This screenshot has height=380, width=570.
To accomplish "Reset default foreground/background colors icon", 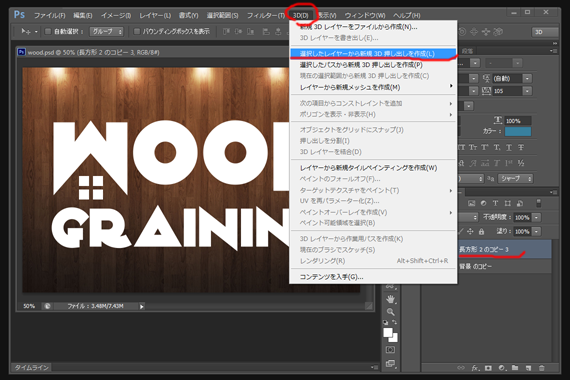I will point(386,322).
